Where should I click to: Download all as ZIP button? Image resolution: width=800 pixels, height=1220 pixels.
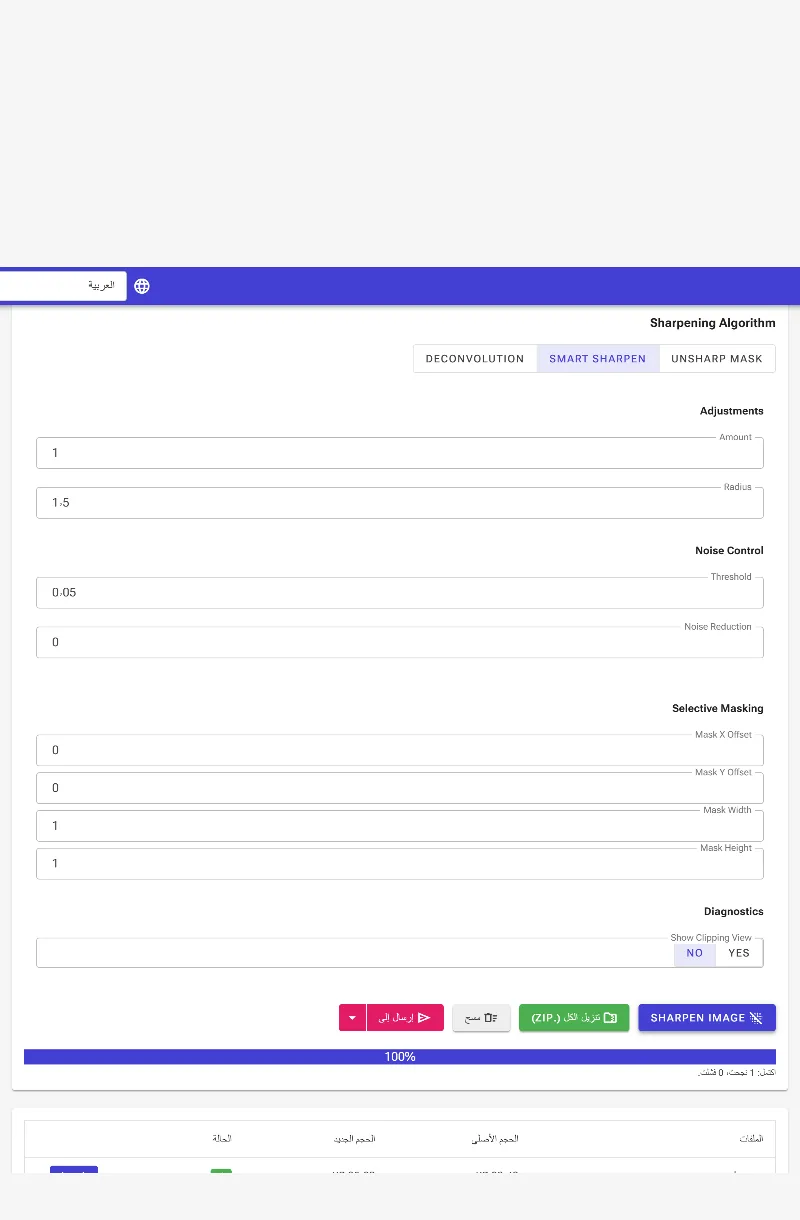(x=574, y=1018)
